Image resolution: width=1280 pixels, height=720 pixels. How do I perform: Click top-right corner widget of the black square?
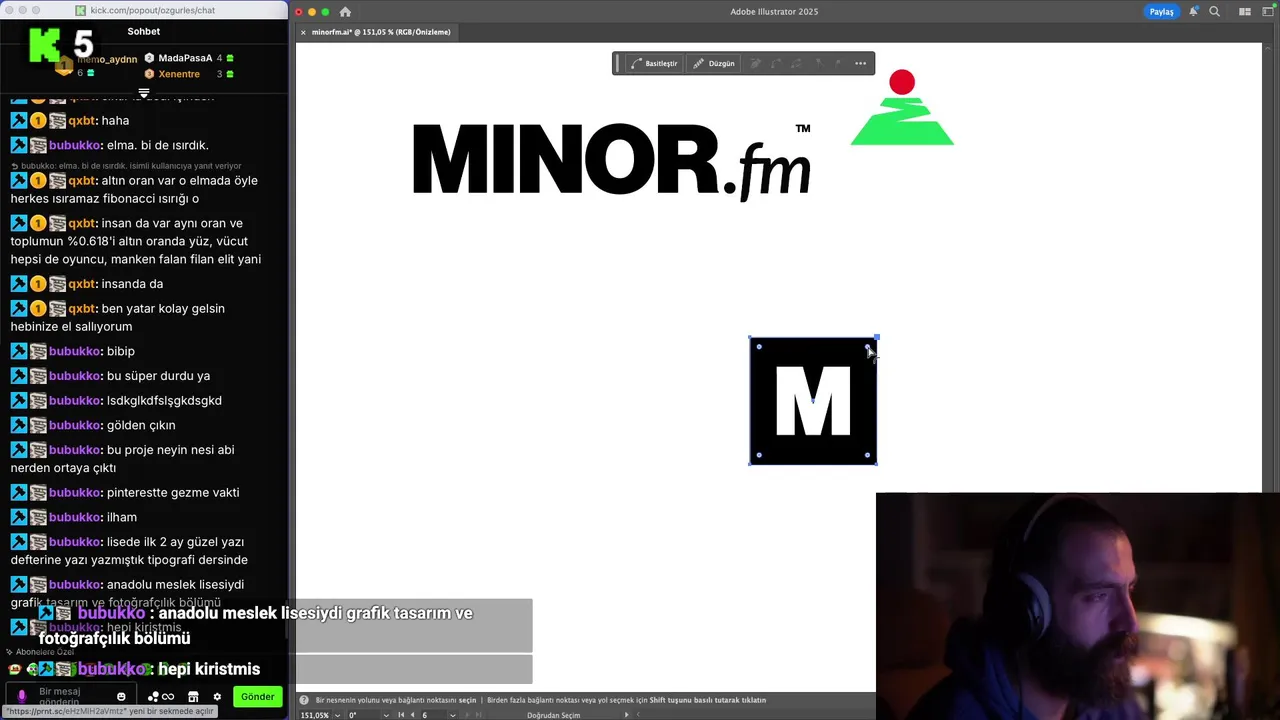(867, 347)
